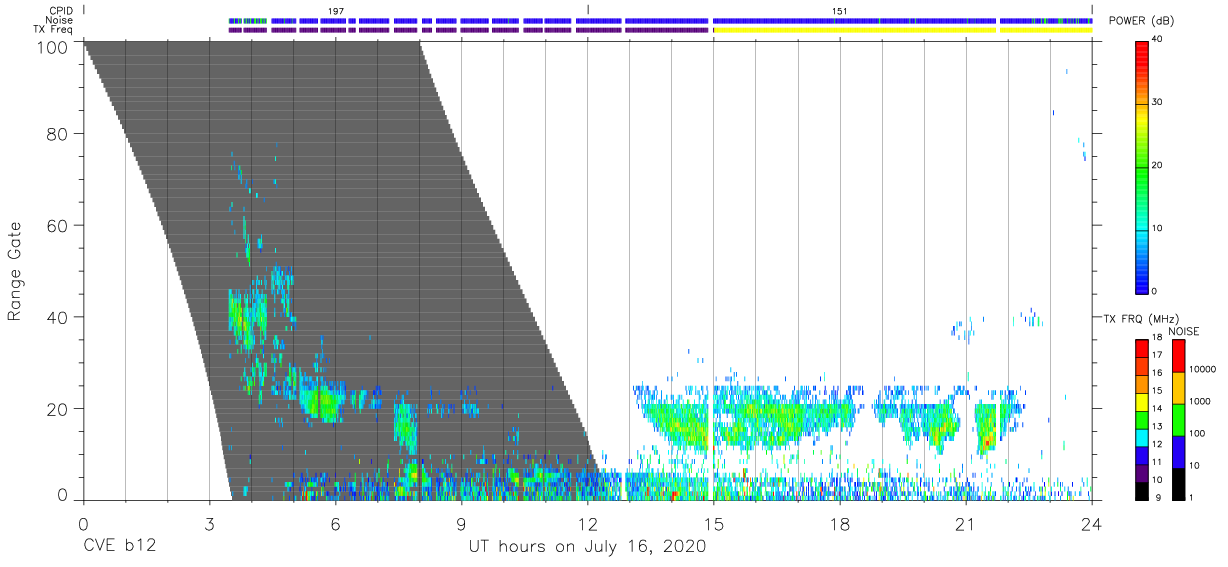Click the yellow segment of the TX FRQ legend
This screenshot has height=567, width=1228.
(1141, 401)
